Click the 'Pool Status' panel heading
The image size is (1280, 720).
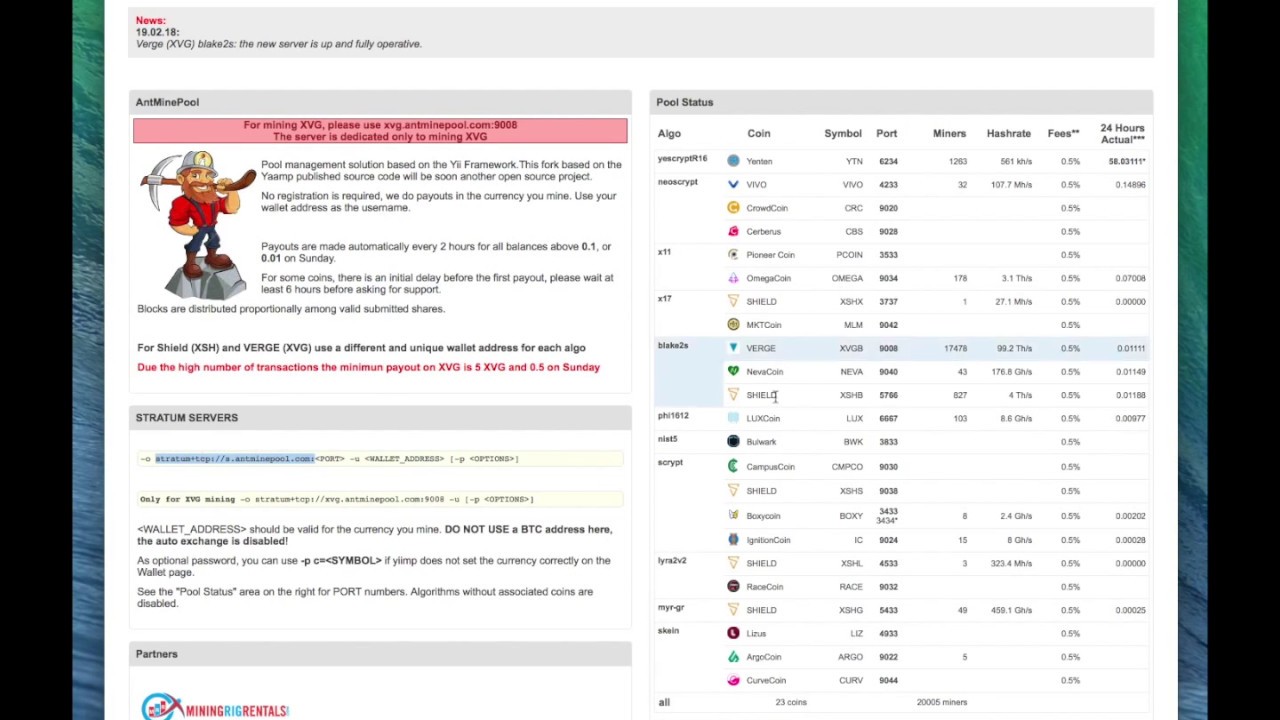coord(685,102)
